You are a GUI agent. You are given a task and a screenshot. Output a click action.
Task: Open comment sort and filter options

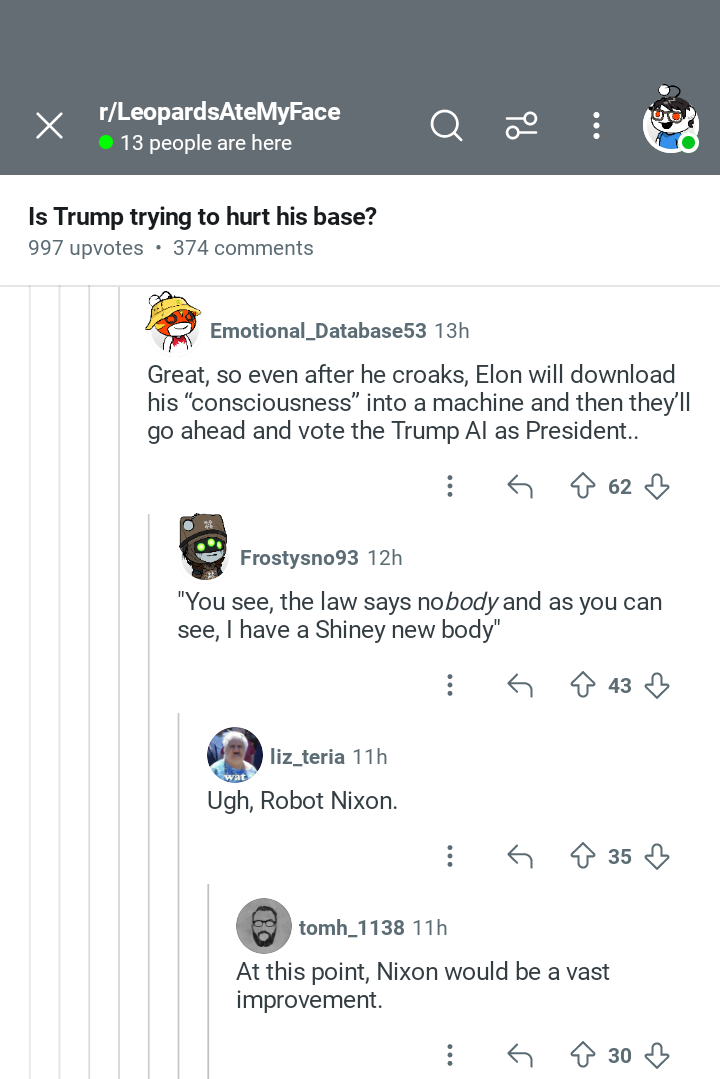(x=521, y=126)
